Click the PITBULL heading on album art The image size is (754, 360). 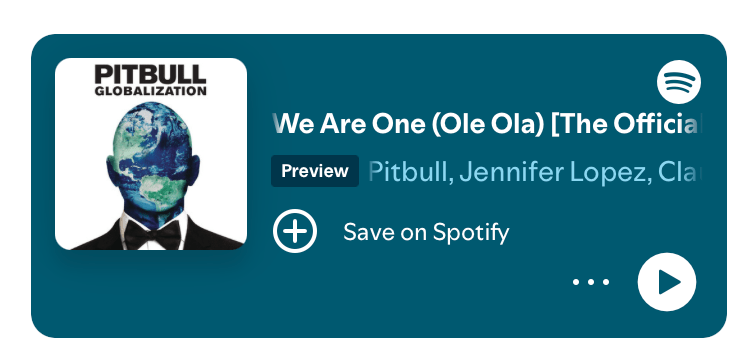tap(151, 74)
